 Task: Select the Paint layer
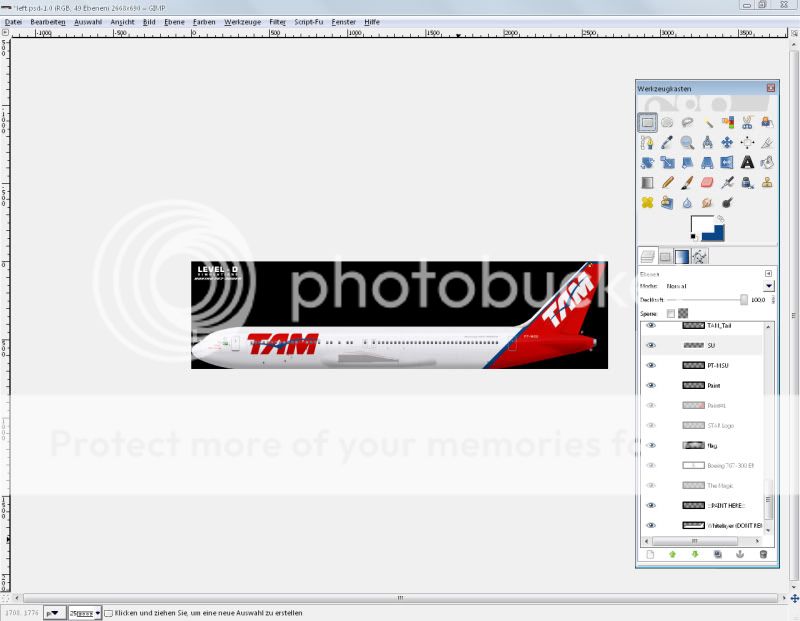pyautogui.click(x=714, y=385)
